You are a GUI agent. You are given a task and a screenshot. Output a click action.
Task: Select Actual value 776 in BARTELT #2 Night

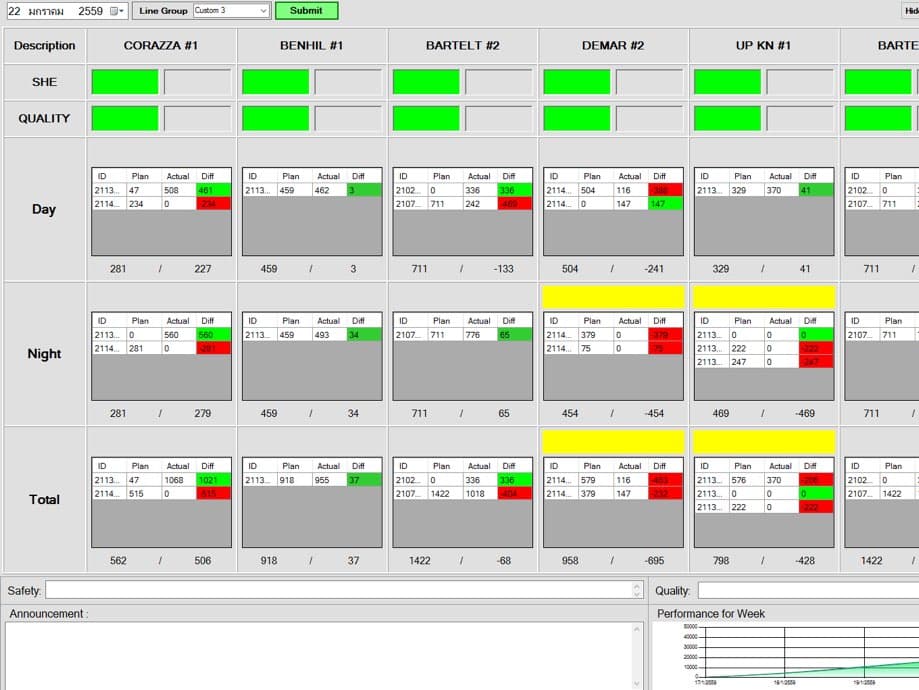click(x=479, y=335)
